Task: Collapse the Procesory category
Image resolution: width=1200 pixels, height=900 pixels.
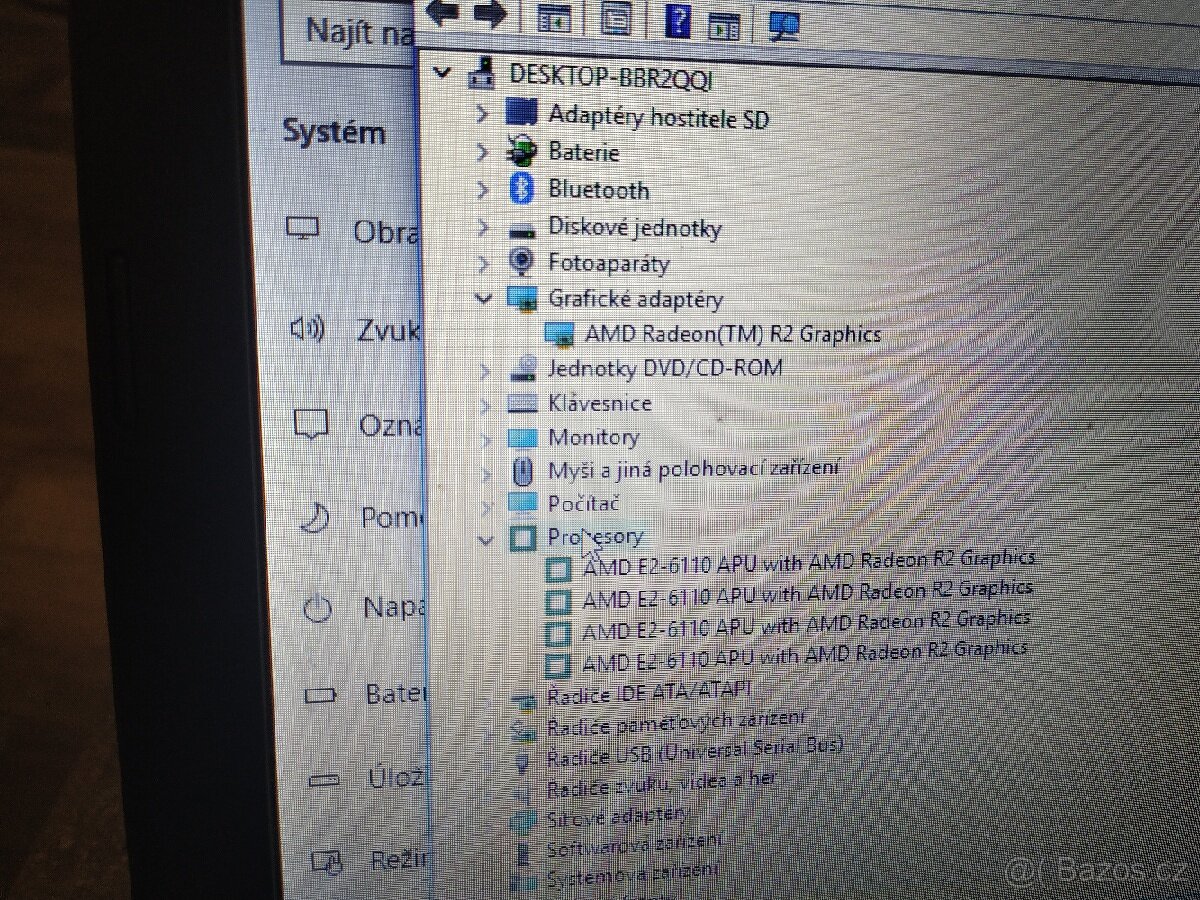Action: click(x=486, y=540)
